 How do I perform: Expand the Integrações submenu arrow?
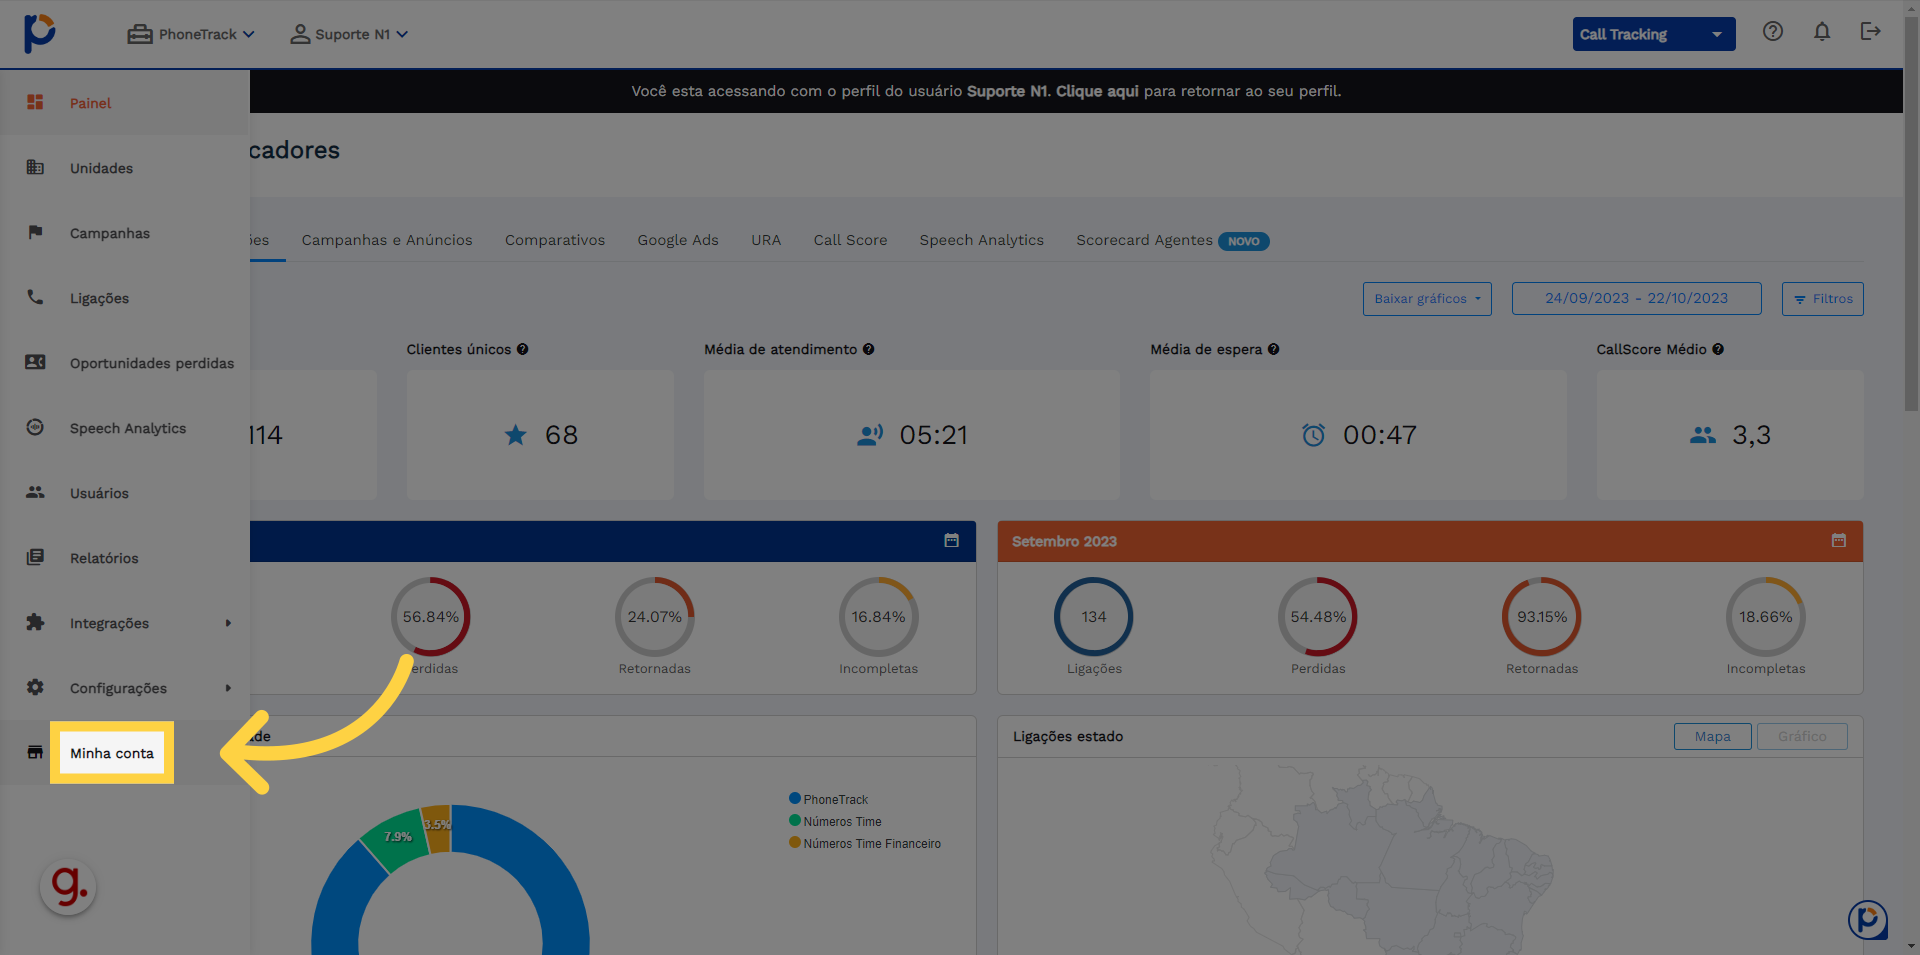(228, 623)
